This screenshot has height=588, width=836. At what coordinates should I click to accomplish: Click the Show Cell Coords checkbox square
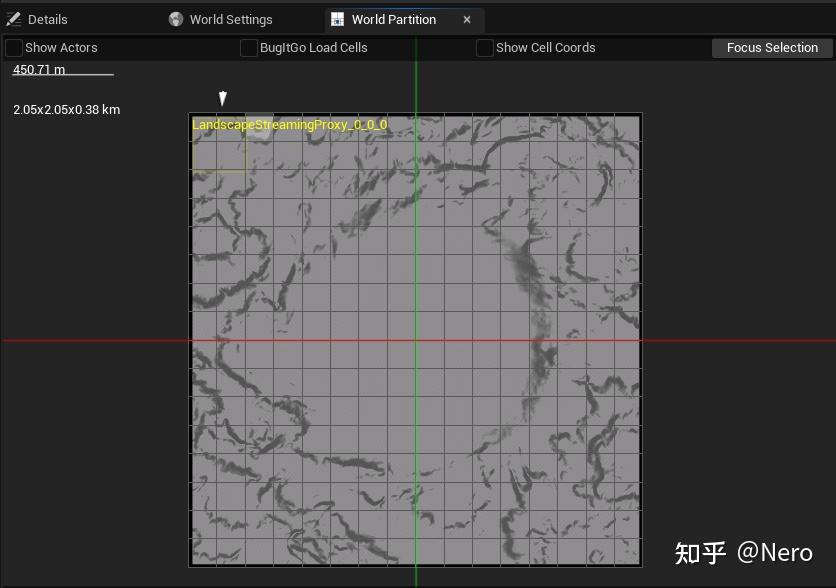tap(485, 47)
